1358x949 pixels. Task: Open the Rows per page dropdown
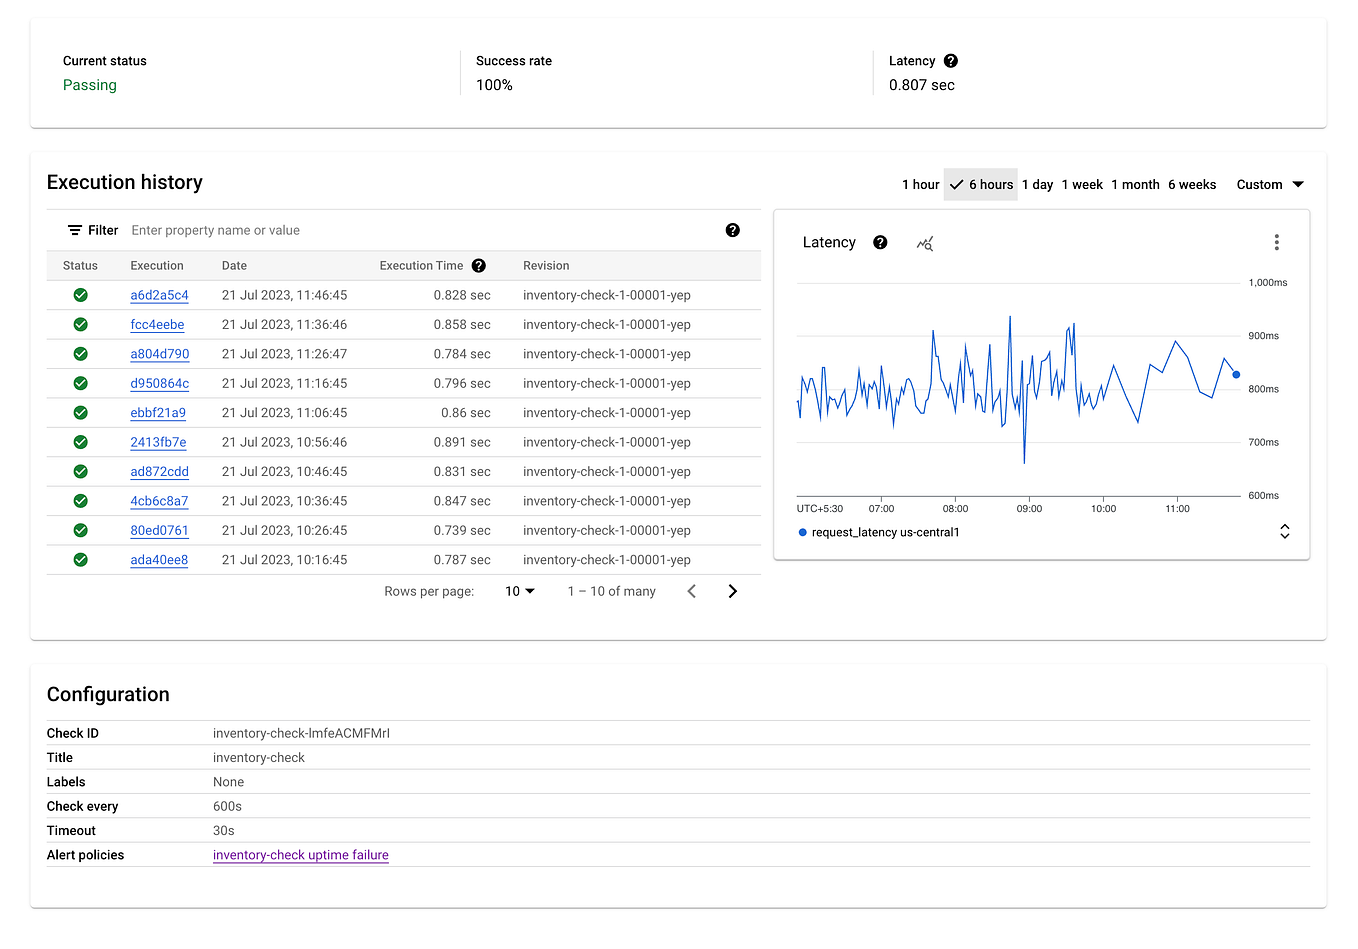(518, 591)
